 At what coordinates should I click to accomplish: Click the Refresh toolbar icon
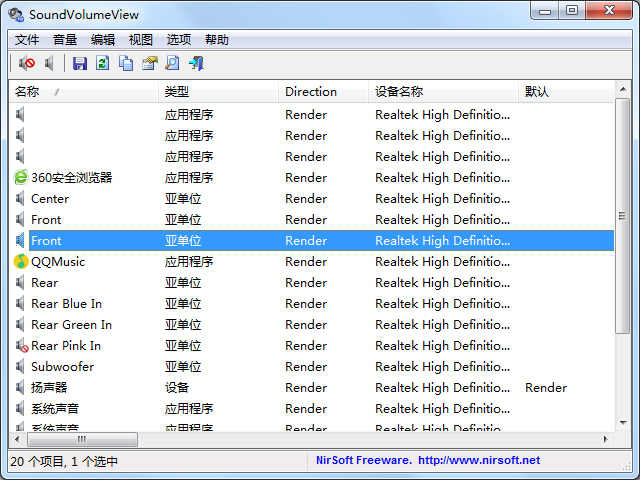pyautogui.click(x=102, y=63)
